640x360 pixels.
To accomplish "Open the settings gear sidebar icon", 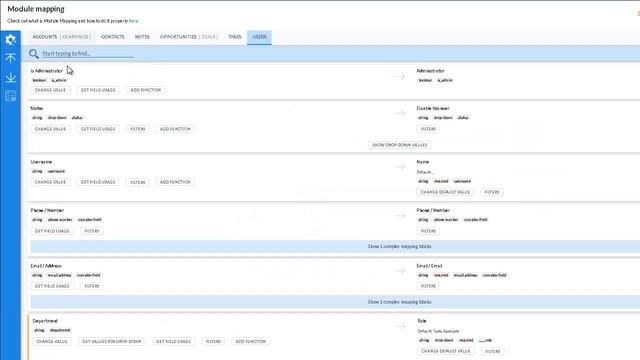I will point(11,40).
